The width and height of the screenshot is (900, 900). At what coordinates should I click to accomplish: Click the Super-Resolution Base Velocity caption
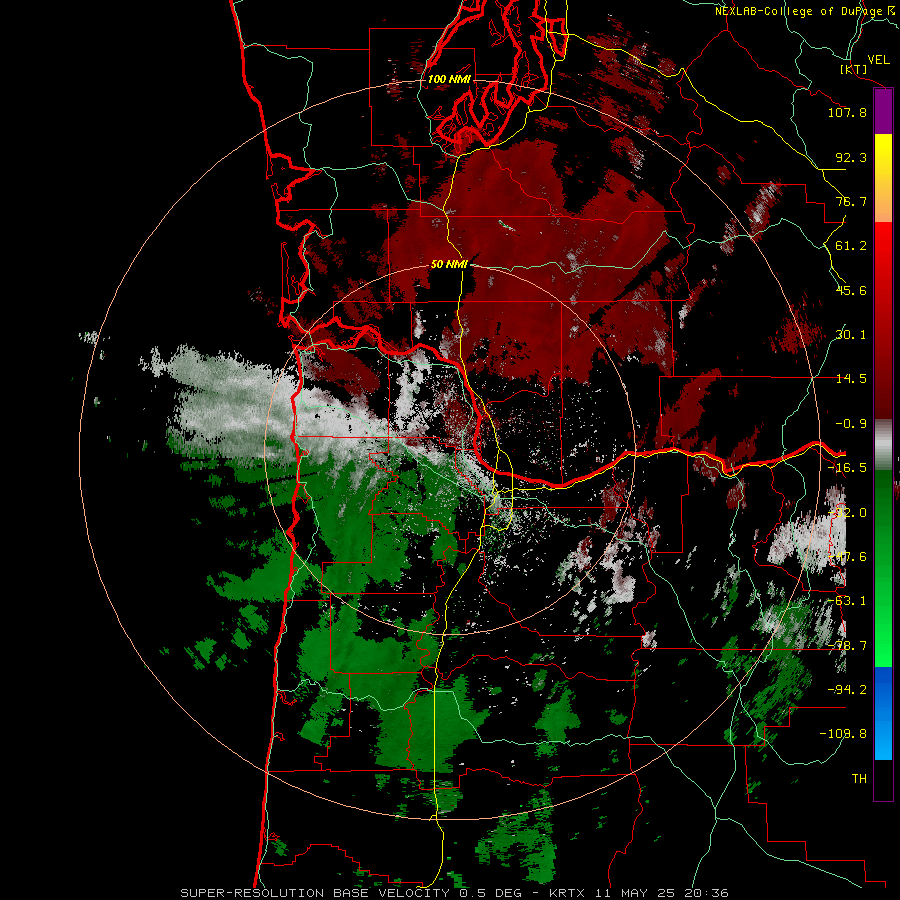(455, 893)
